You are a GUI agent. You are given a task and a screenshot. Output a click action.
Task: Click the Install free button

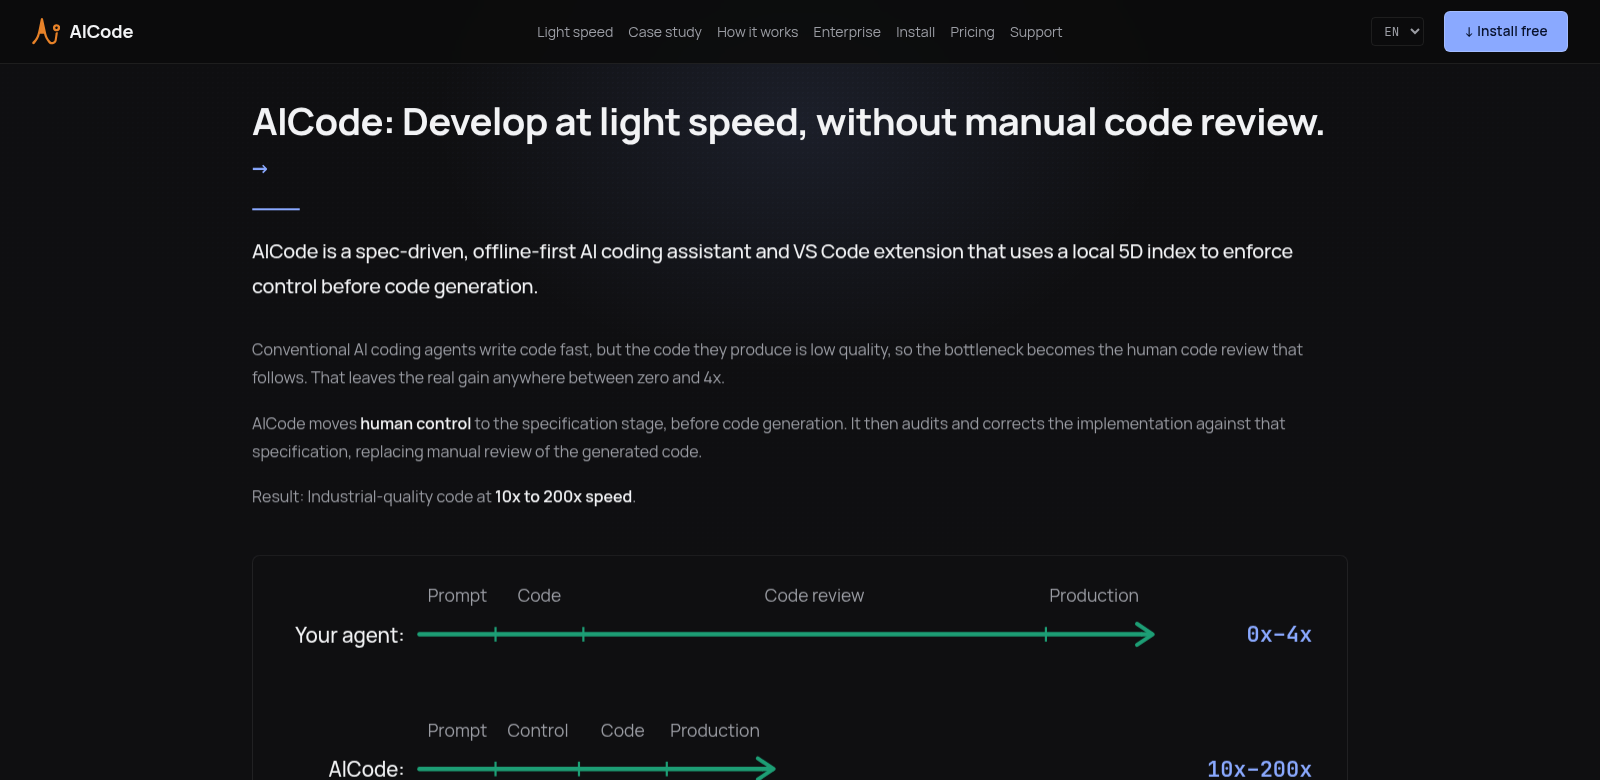pyautogui.click(x=1505, y=31)
